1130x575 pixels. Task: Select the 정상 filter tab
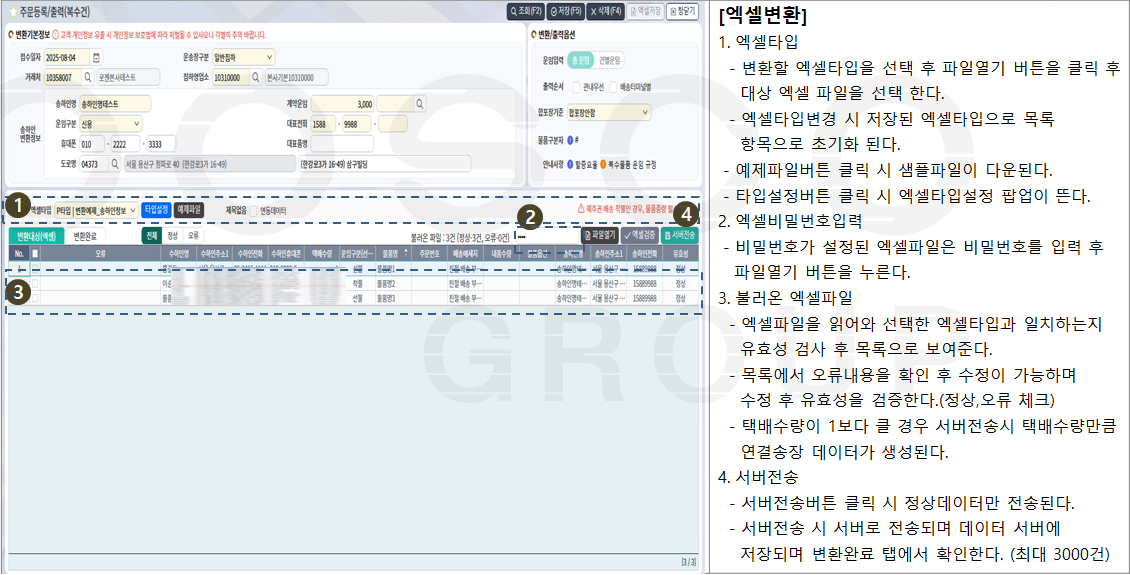(x=172, y=235)
